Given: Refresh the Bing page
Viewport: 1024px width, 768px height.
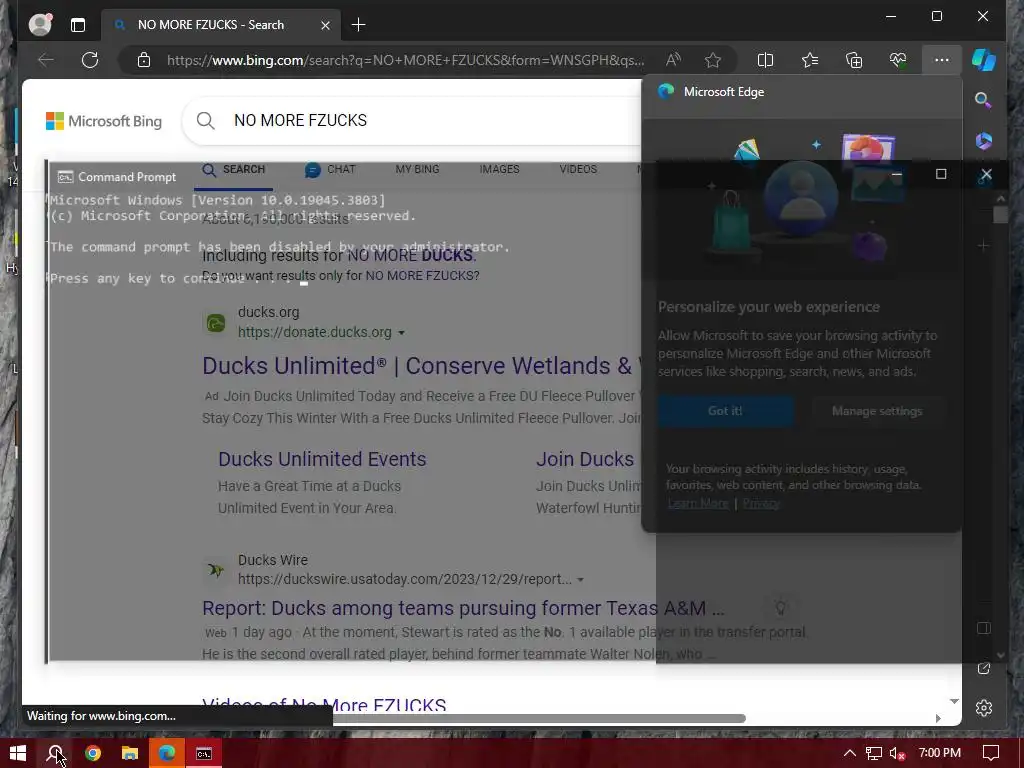Looking at the screenshot, I should 90,60.
